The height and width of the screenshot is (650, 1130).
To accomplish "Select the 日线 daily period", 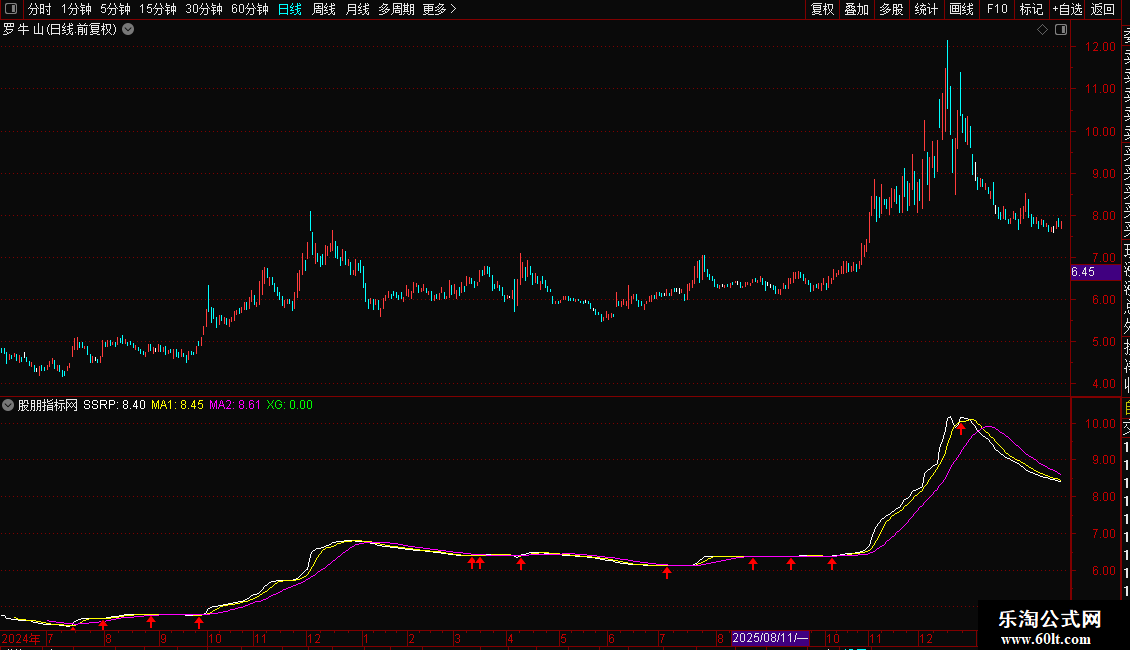I will tap(290, 9).
